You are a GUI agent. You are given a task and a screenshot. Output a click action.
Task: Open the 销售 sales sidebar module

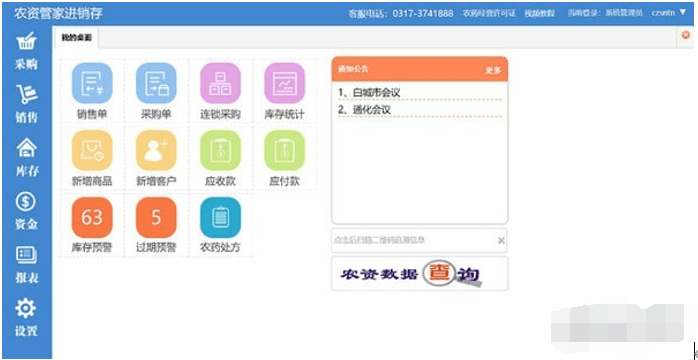pos(26,104)
